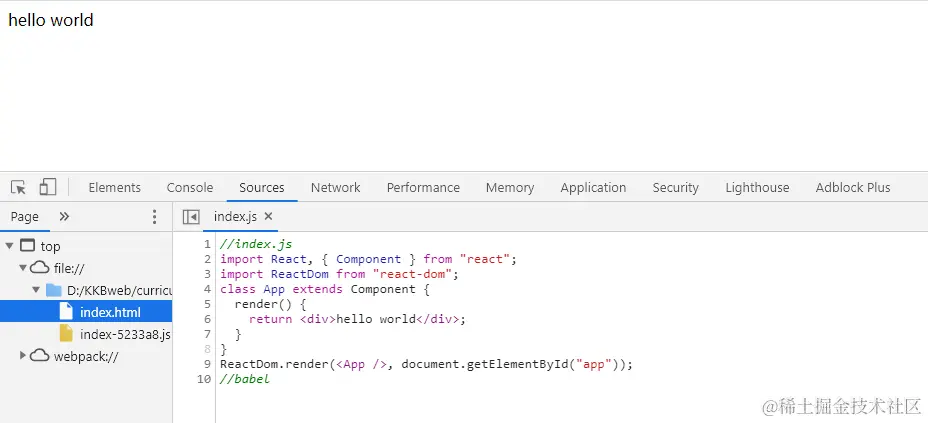Click line number 1 in the gutter
Screen dimensions: 928x423
[207, 244]
